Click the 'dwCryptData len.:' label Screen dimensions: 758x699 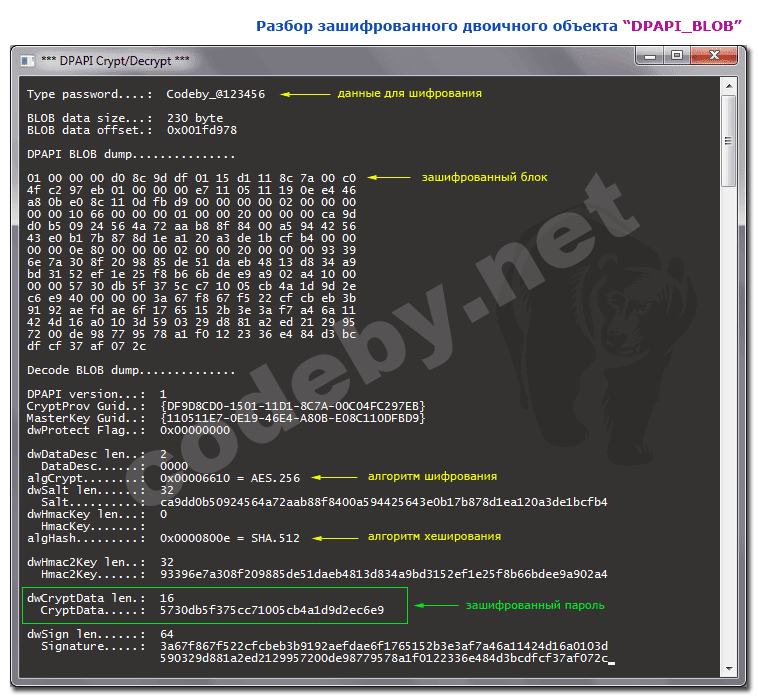[x=86, y=598]
